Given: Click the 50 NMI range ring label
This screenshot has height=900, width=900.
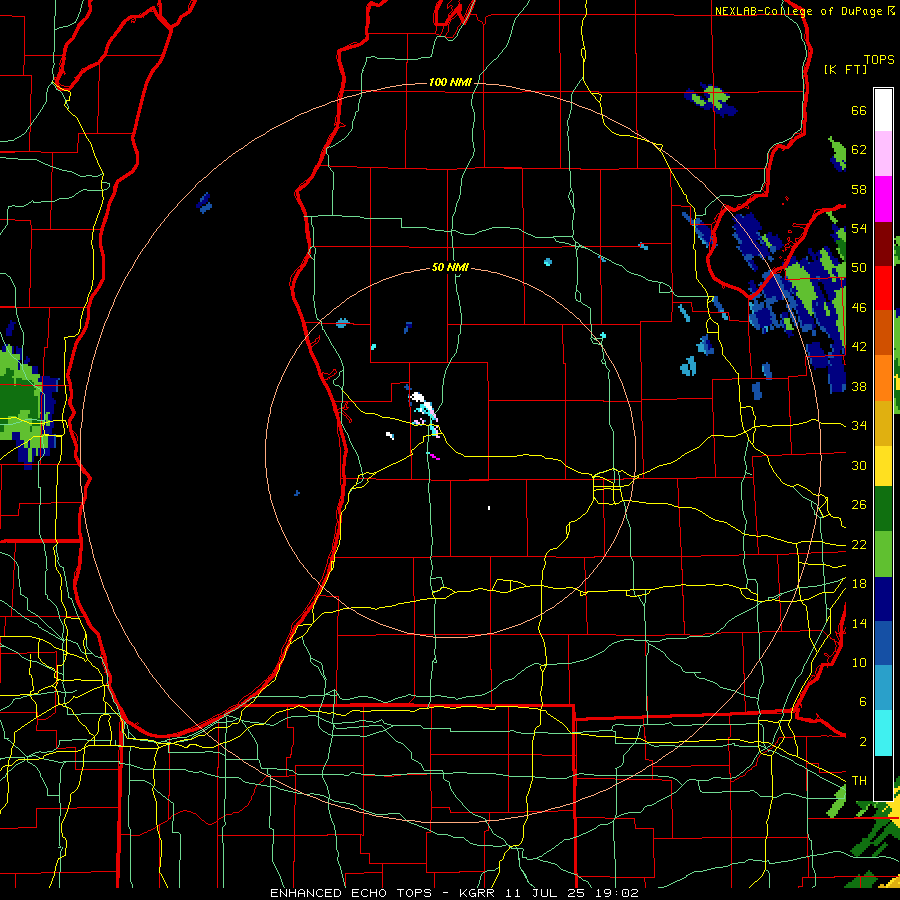Looking at the screenshot, I should coord(450,267).
